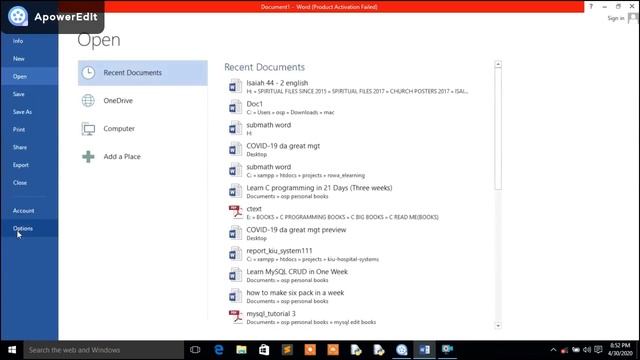Focus the Search the web and Windows box

(x=104, y=350)
